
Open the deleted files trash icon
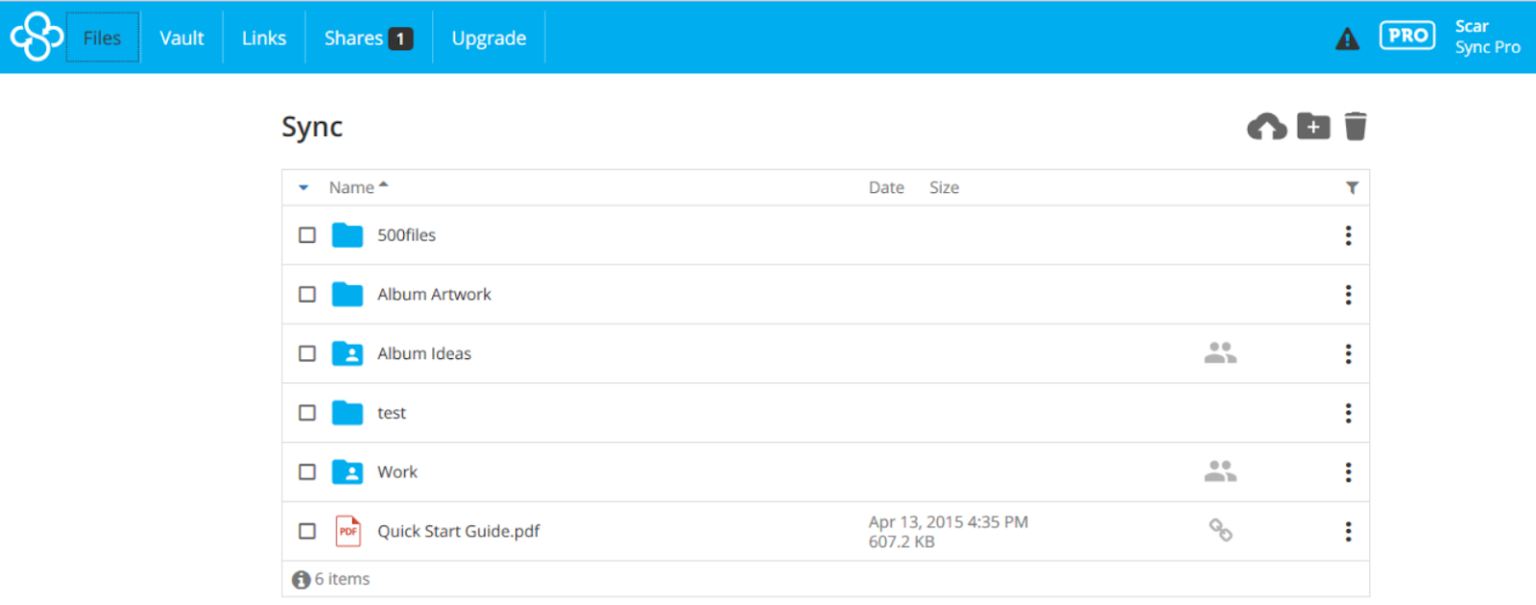(x=1355, y=126)
